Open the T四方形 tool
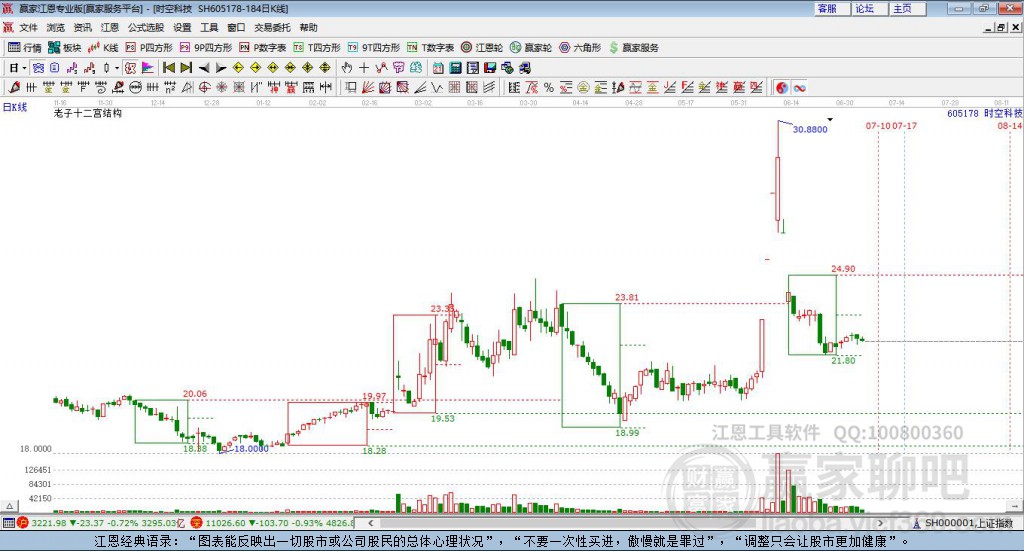Image resolution: width=1024 pixels, height=551 pixels. (x=317, y=48)
